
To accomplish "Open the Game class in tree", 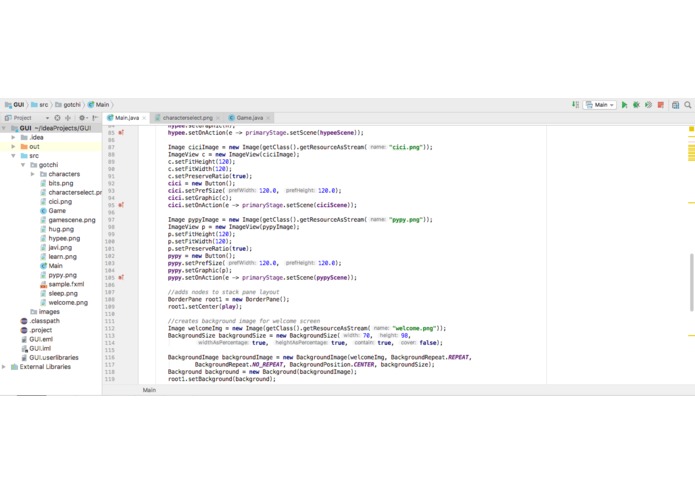I will [x=53, y=211].
